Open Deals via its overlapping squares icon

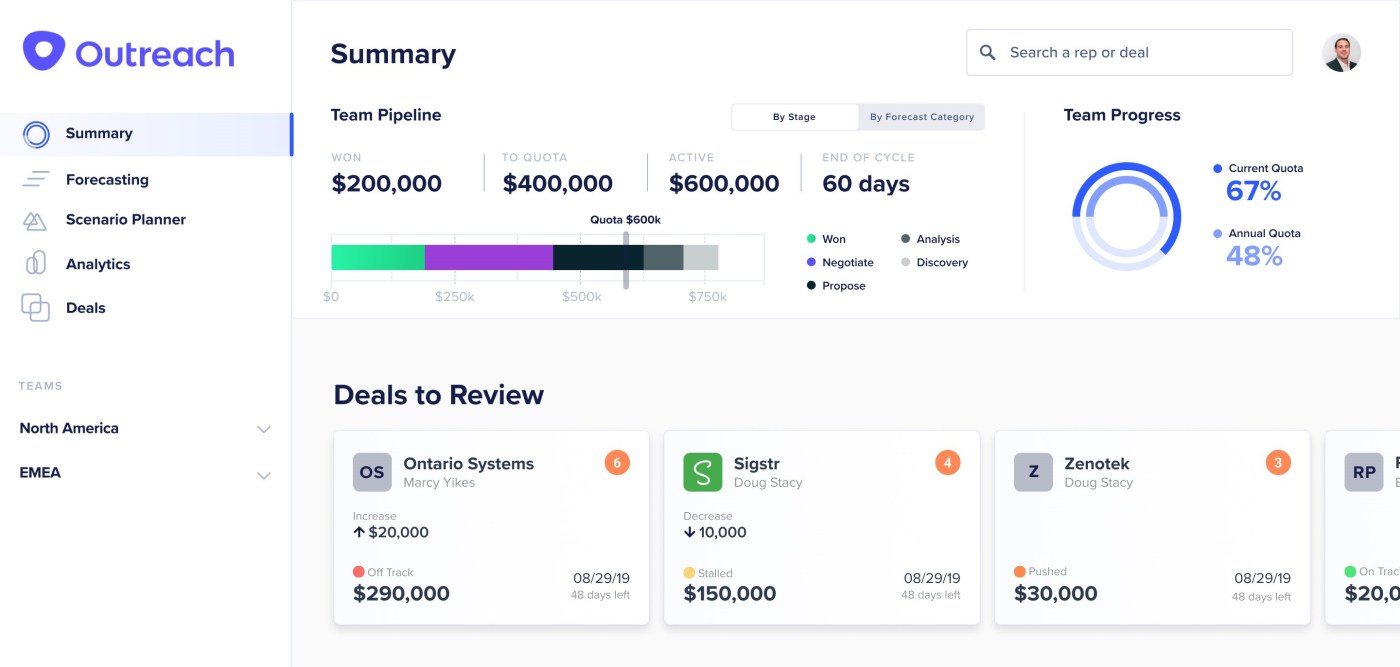(35, 308)
